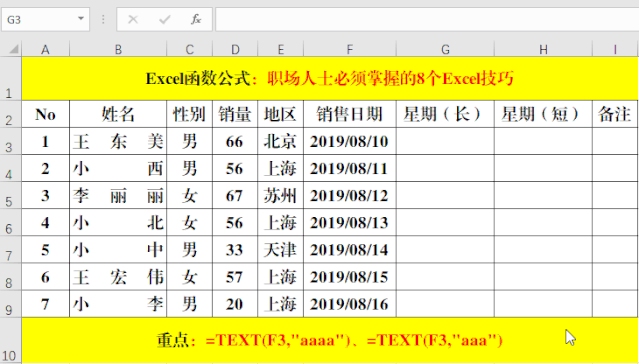Click the Enter checkmark formula bar icon
This screenshot has width=639, height=364.
[x=165, y=19]
